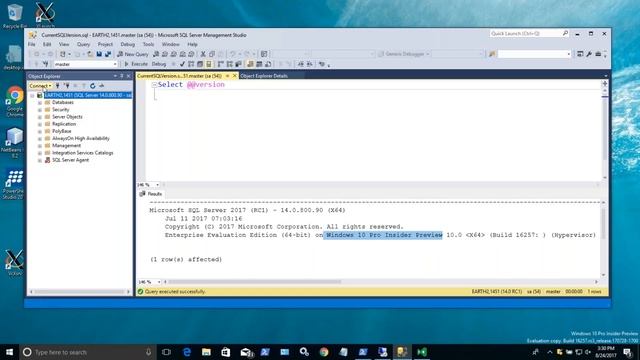Close the Object Explorer panel
Screen dimensions: 640x360
pos(129,76)
